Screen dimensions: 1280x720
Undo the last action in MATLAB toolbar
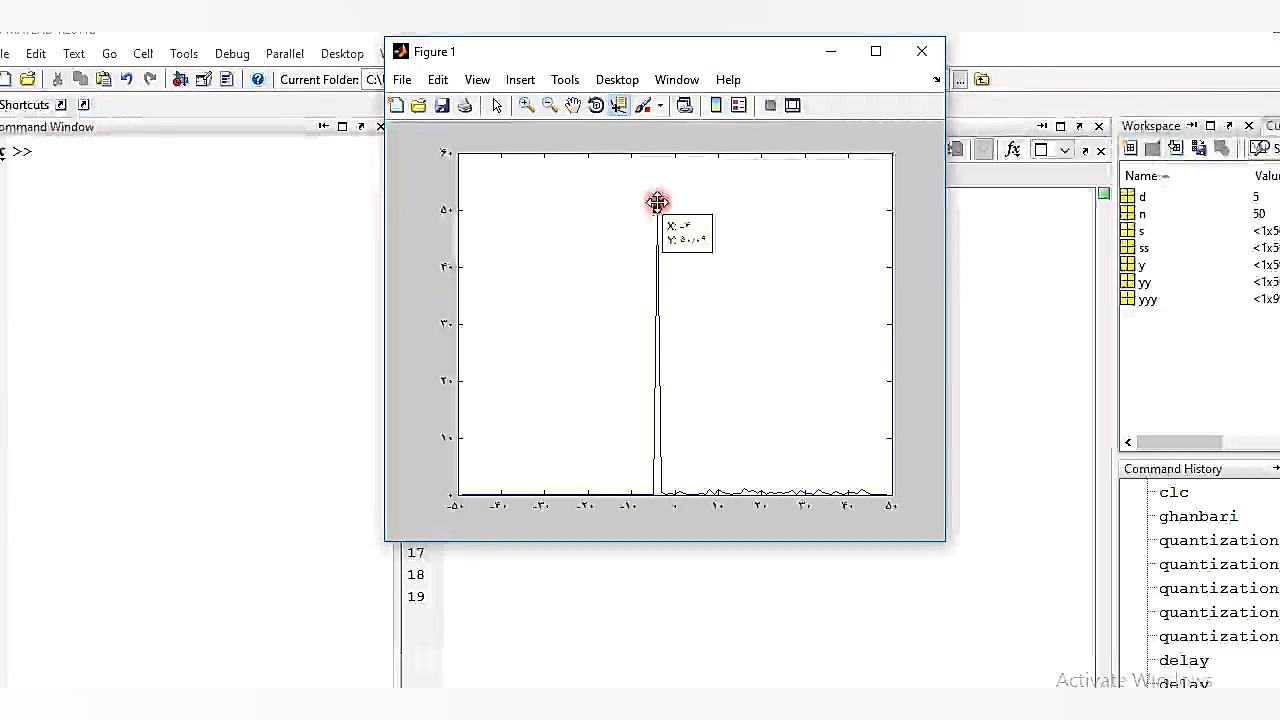coord(127,79)
